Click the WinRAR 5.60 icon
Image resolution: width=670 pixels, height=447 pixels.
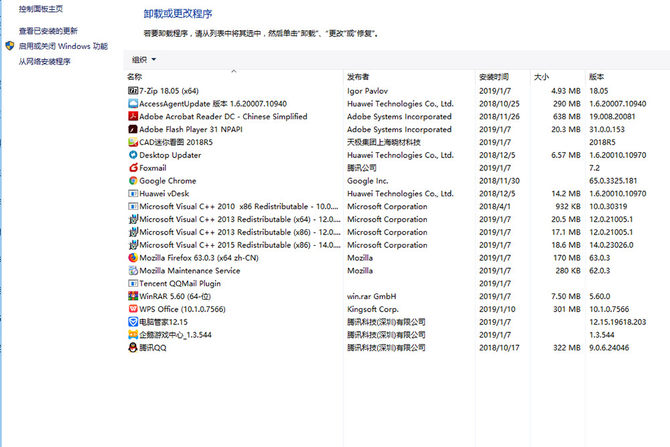133,296
